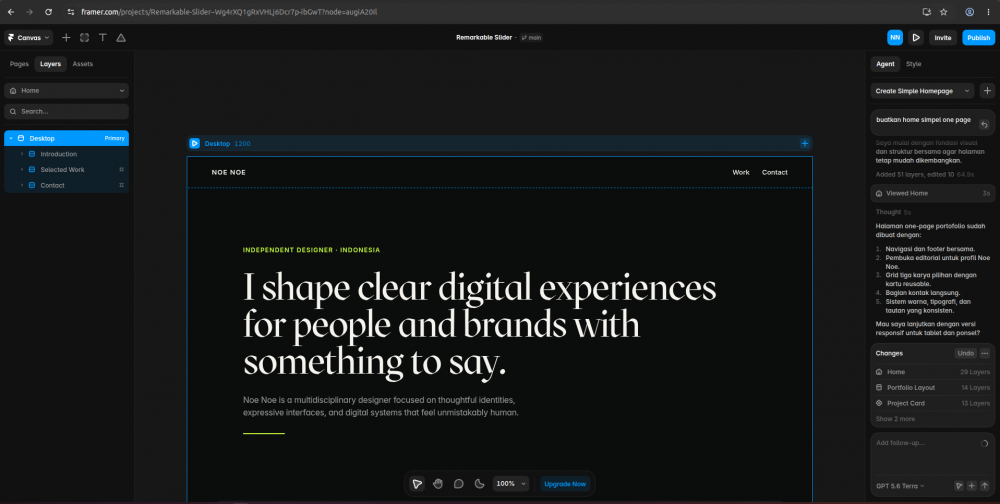Switch to the Pages tab
This screenshot has width=1000, height=504.
[x=19, y=64]
